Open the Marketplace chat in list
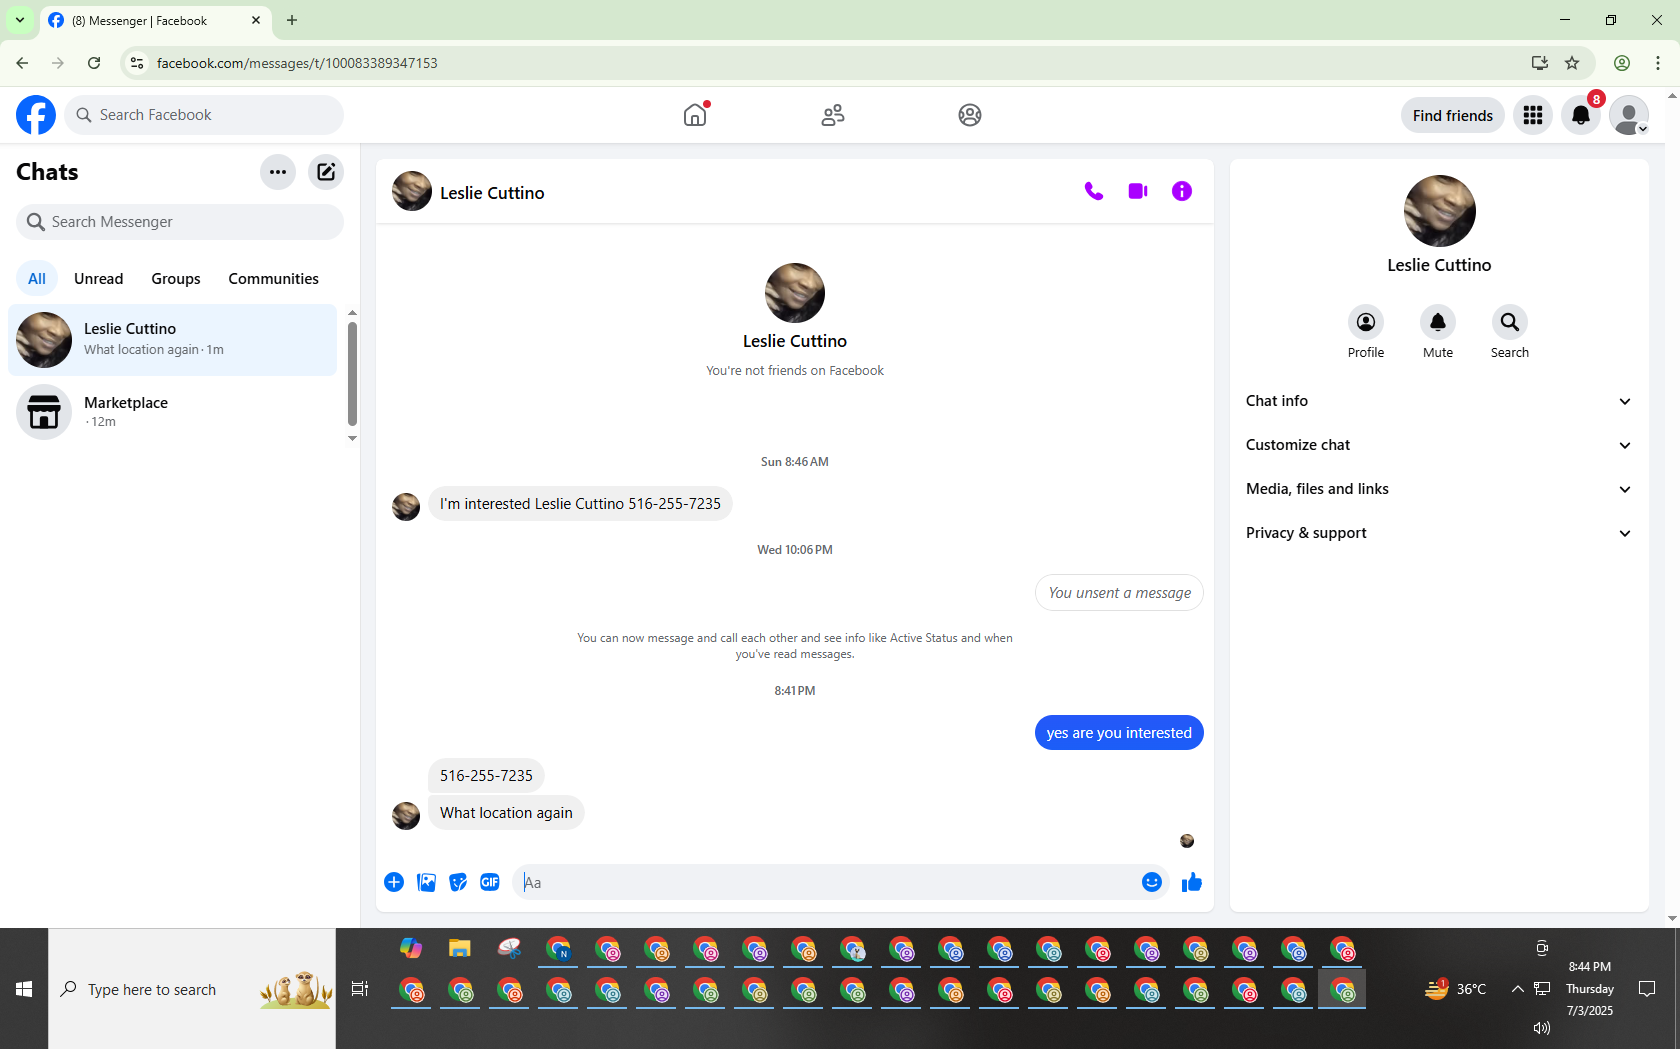The height and width of the screenshot is (1049, 1680). coord(173,412)
